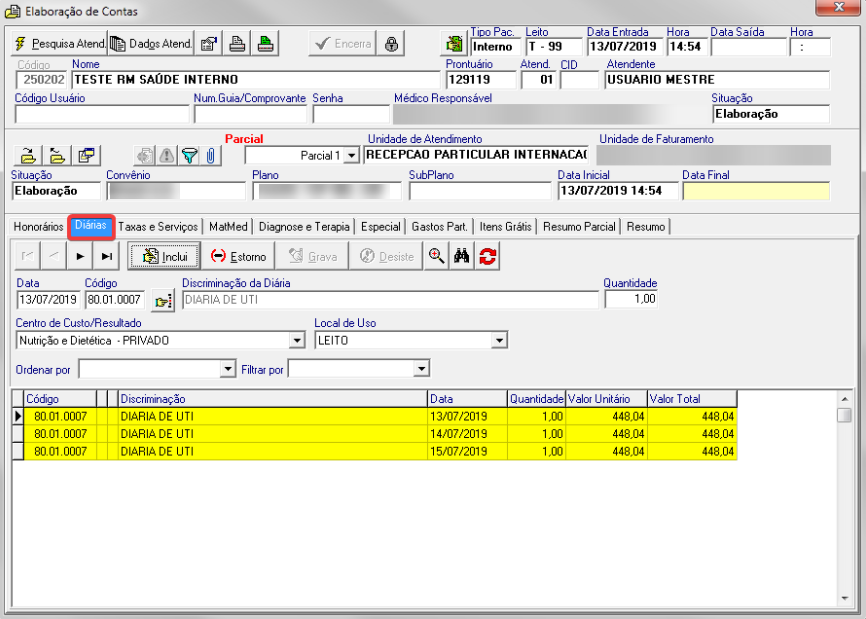Click the Senha field
Viewport: 866px width, 619px height.
click(351, 115)
